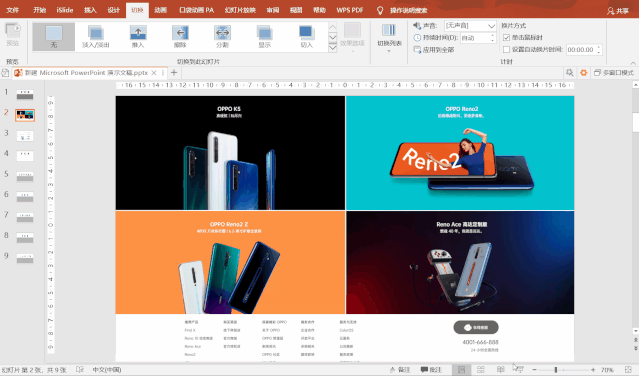Switch to the 开始 Home tab
This screenshot has height=376, width=639.
(40, 10)
